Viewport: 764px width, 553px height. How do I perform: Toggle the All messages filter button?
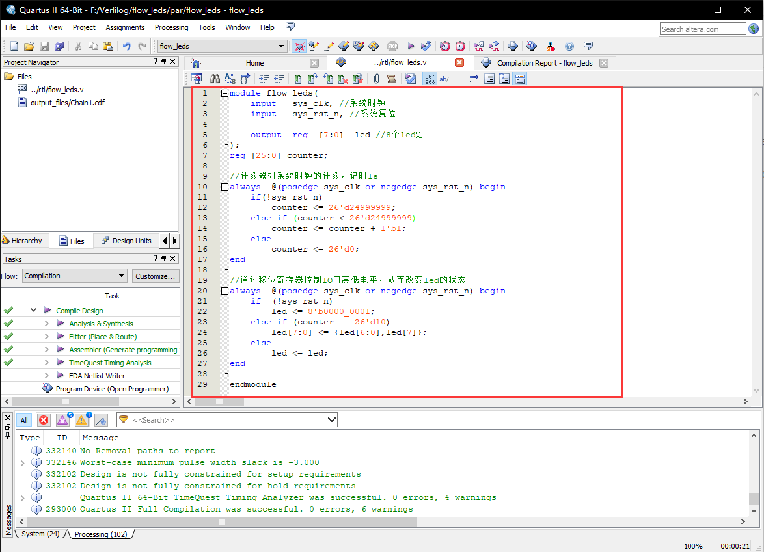tap(23, 420)
